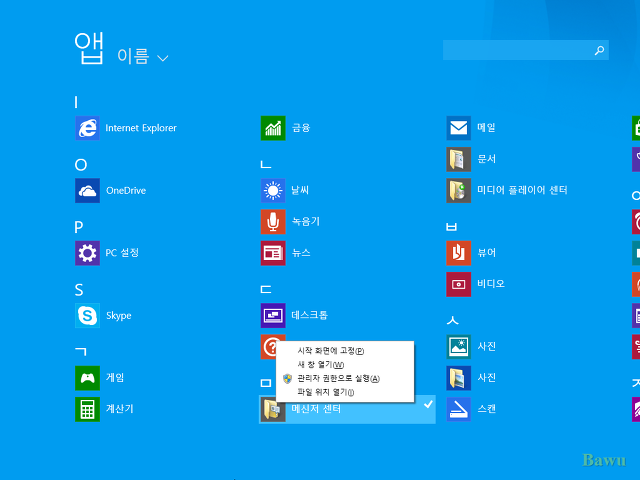
Task: Start Skype from its icon
Action: tap(87, 316)
